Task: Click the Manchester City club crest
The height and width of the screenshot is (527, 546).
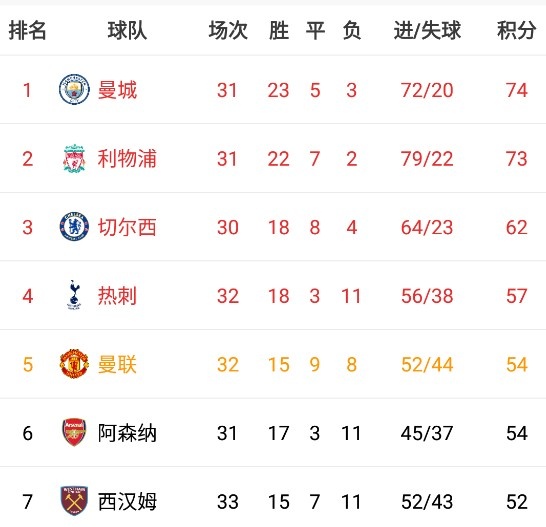Action: point(74,89)
